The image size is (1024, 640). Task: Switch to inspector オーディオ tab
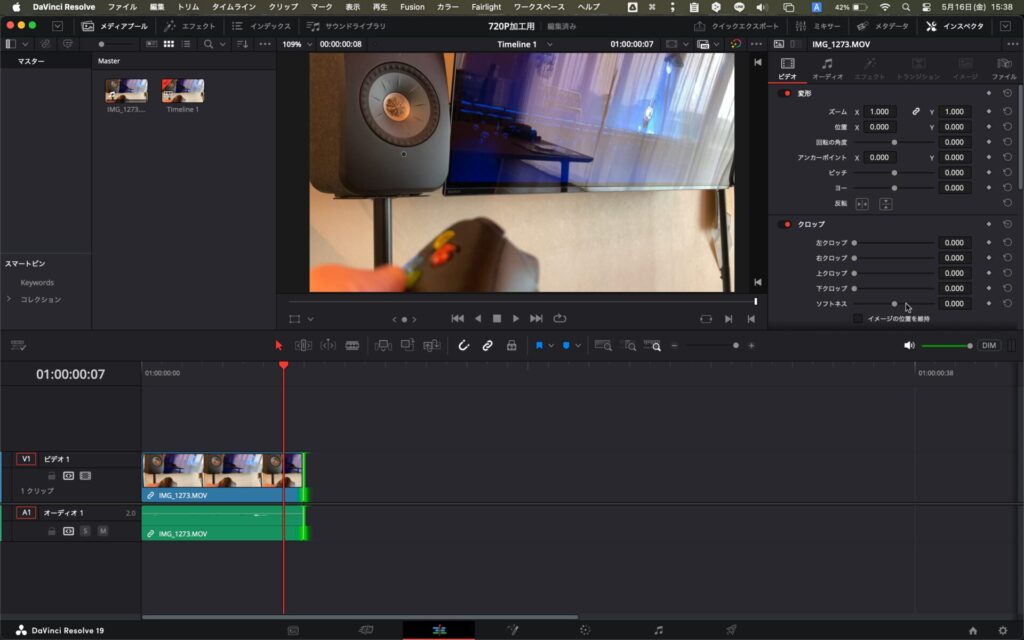[827, 69]
